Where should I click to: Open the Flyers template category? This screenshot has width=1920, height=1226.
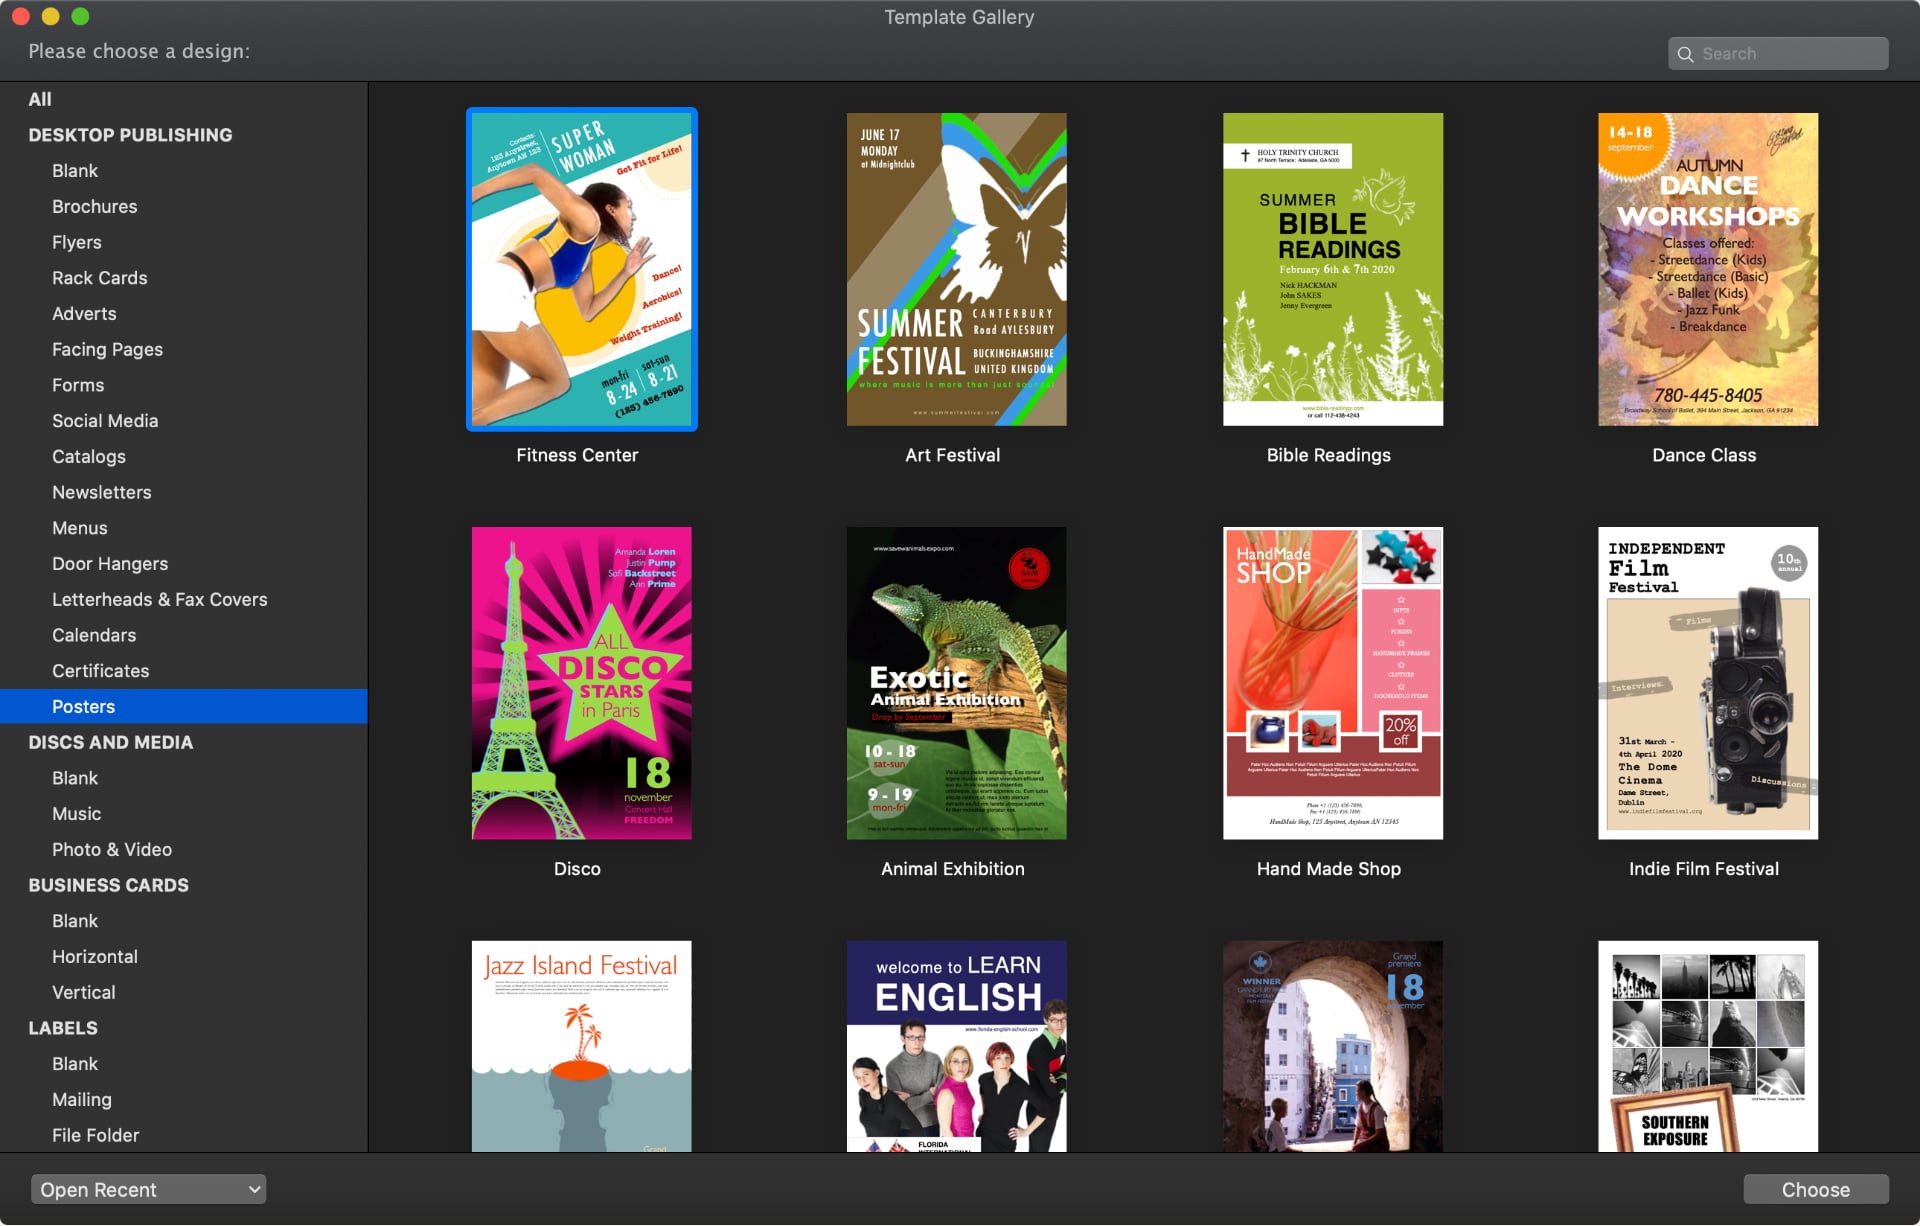coord(77,242)
